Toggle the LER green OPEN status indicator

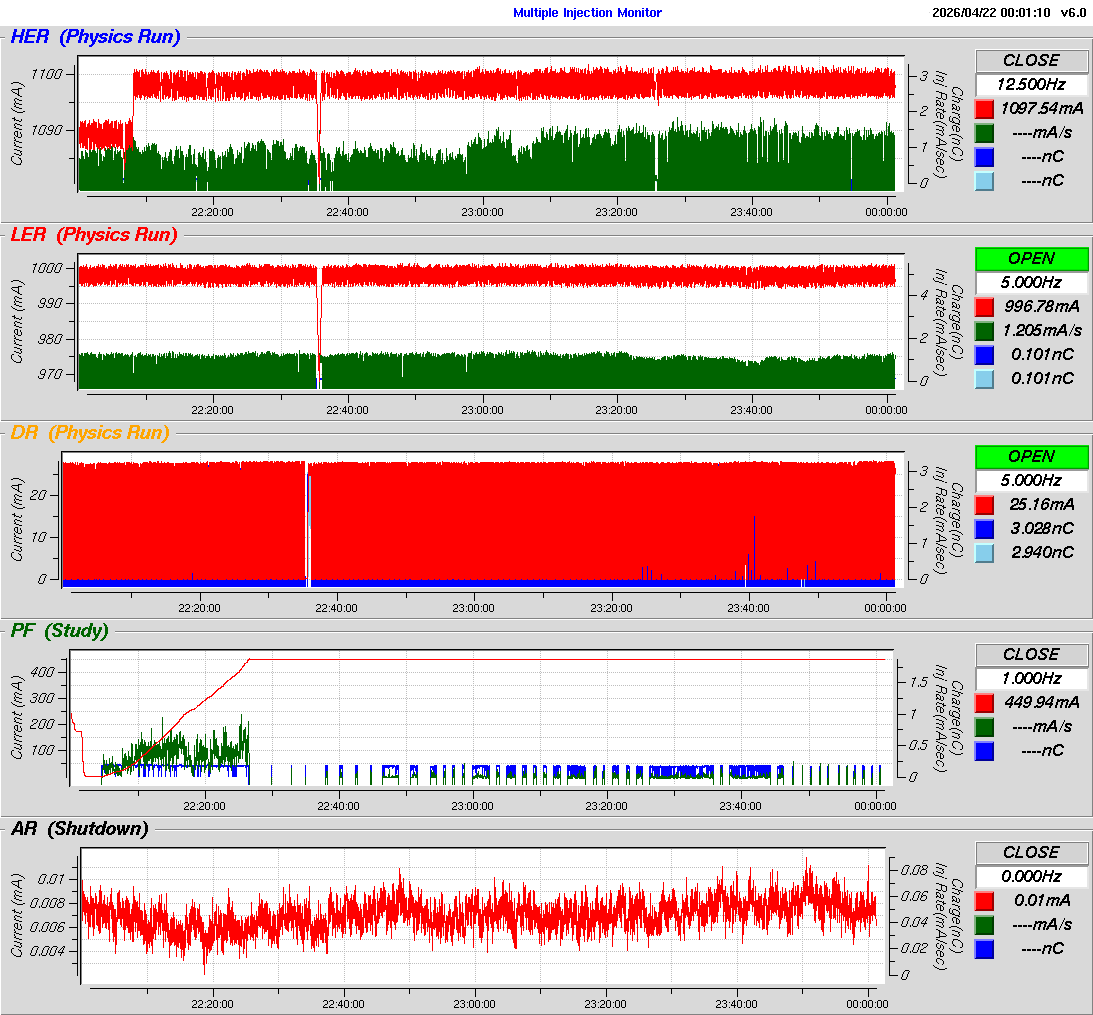point(1031,258)
